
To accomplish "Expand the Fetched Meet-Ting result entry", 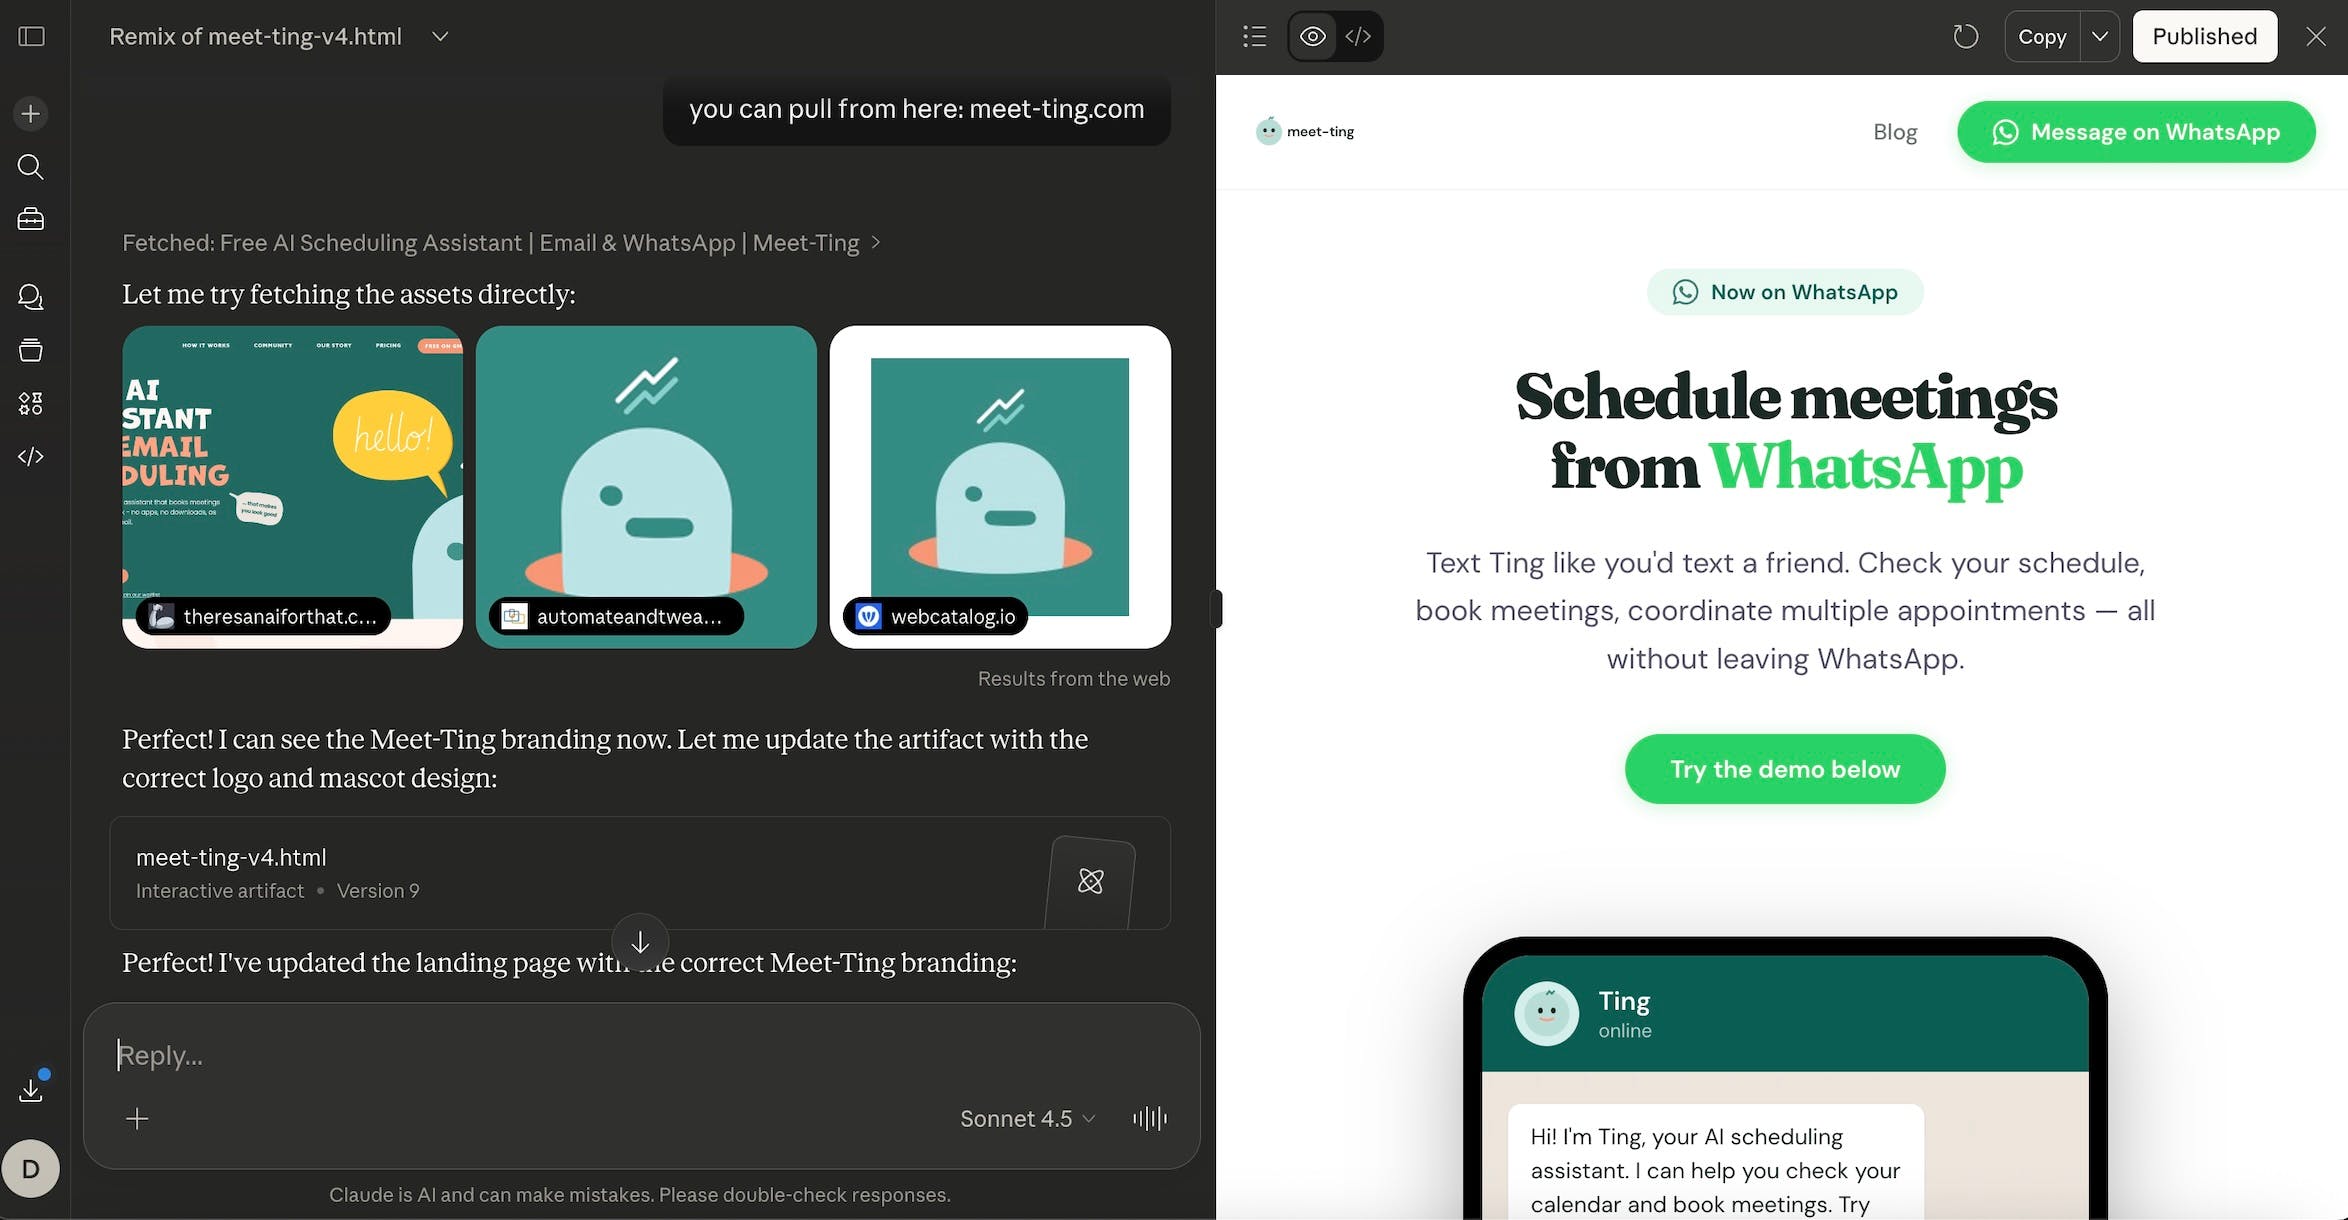I will click(x=501, y=243).
